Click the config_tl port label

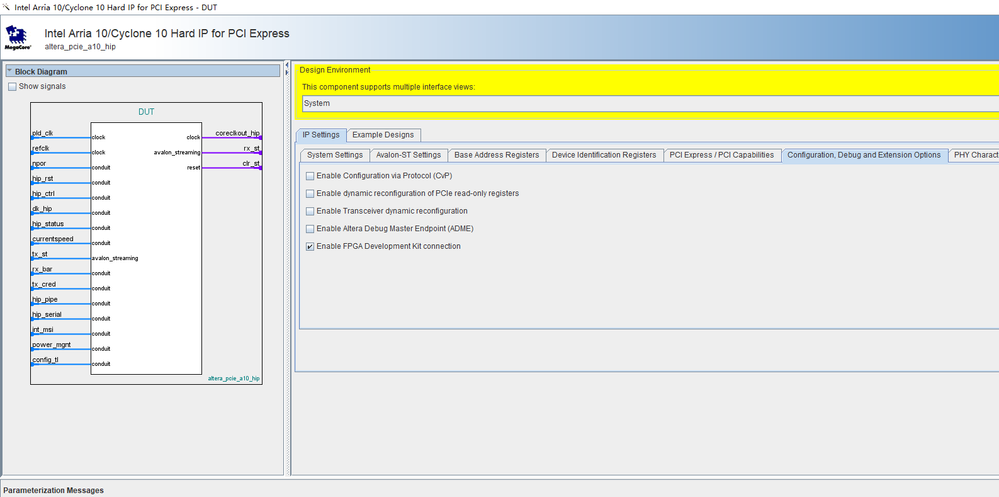(x=45, y=360)
